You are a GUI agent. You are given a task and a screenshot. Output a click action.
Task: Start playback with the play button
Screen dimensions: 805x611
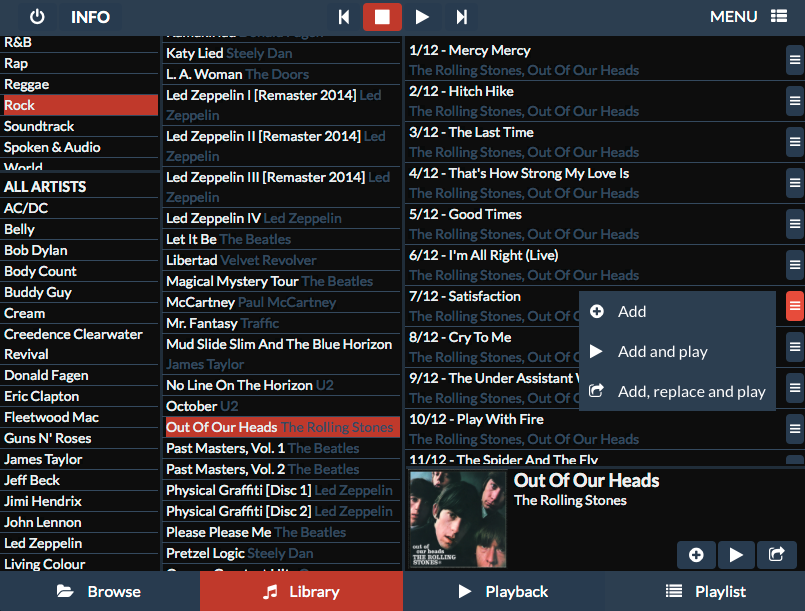click(x=421, y=17)
